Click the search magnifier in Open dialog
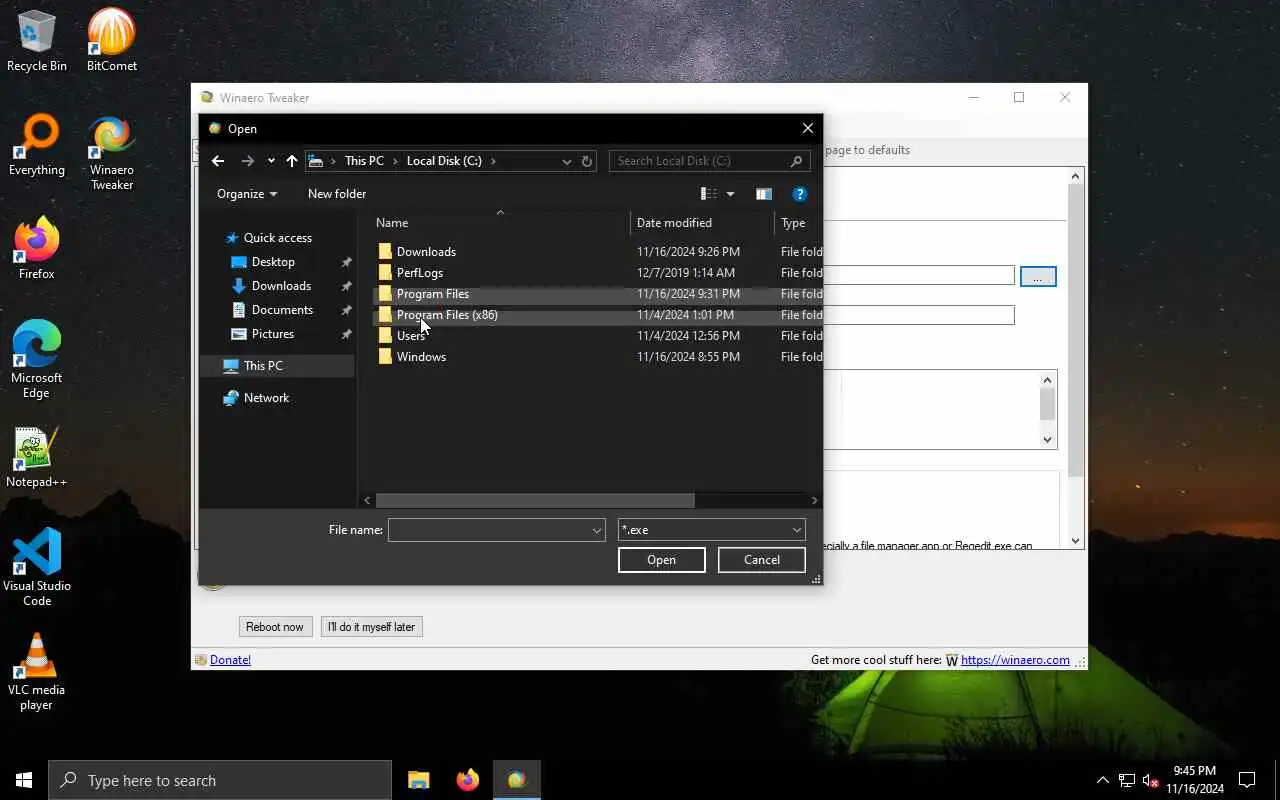 click(x=797, y=161)
